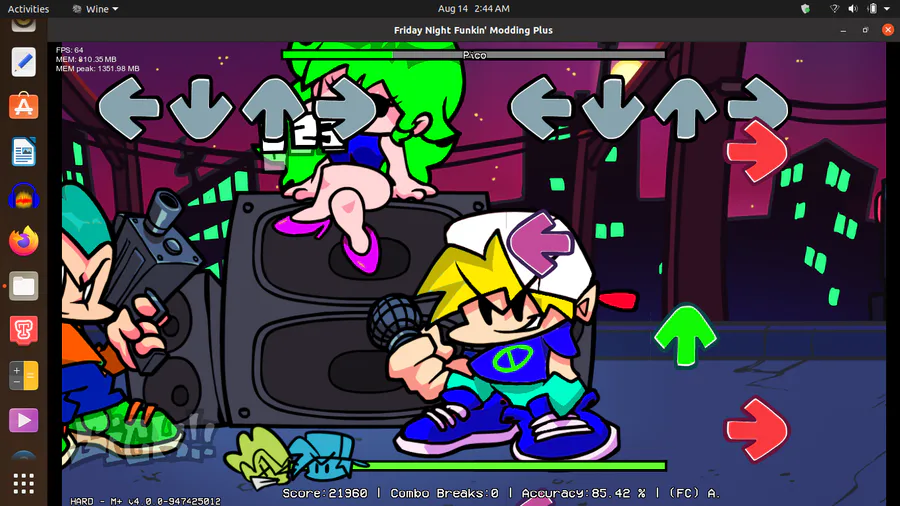900x506 pixels.
Task: Click the MEM peak: 1351.98 MB text
Action: [x=98, y=68]
